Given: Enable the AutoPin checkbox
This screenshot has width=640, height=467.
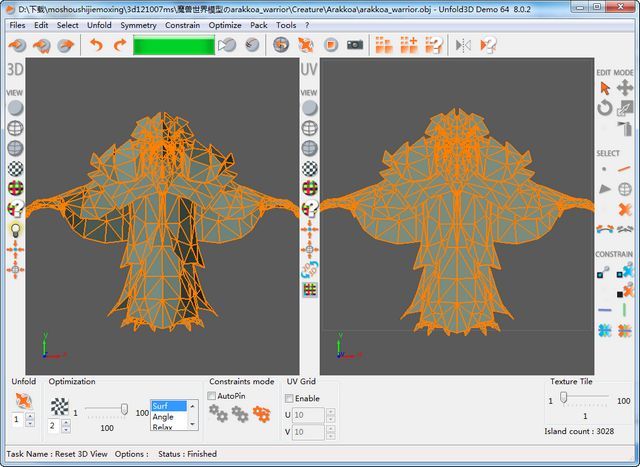Looking at the screenshot, I should pyautogui.click(x=211, y=396).
